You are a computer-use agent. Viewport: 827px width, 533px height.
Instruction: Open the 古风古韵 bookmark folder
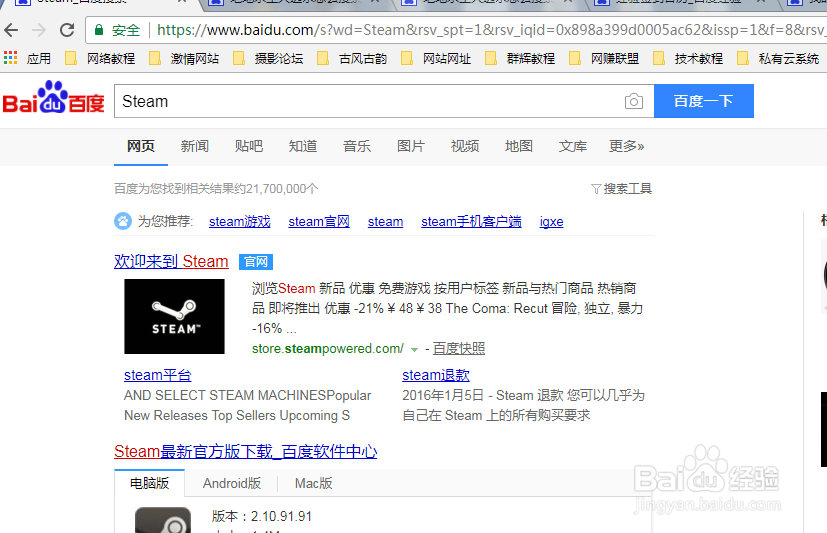point(352,58)
